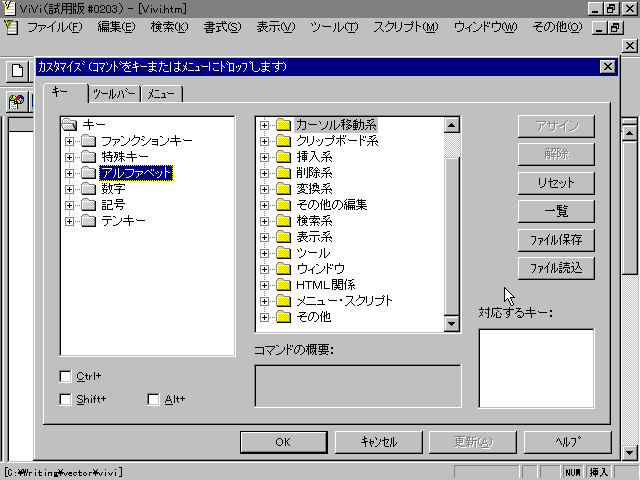Click the HTML関係 folder icon
The width and height of the screenshot is (640, 480).
(283, 285)
